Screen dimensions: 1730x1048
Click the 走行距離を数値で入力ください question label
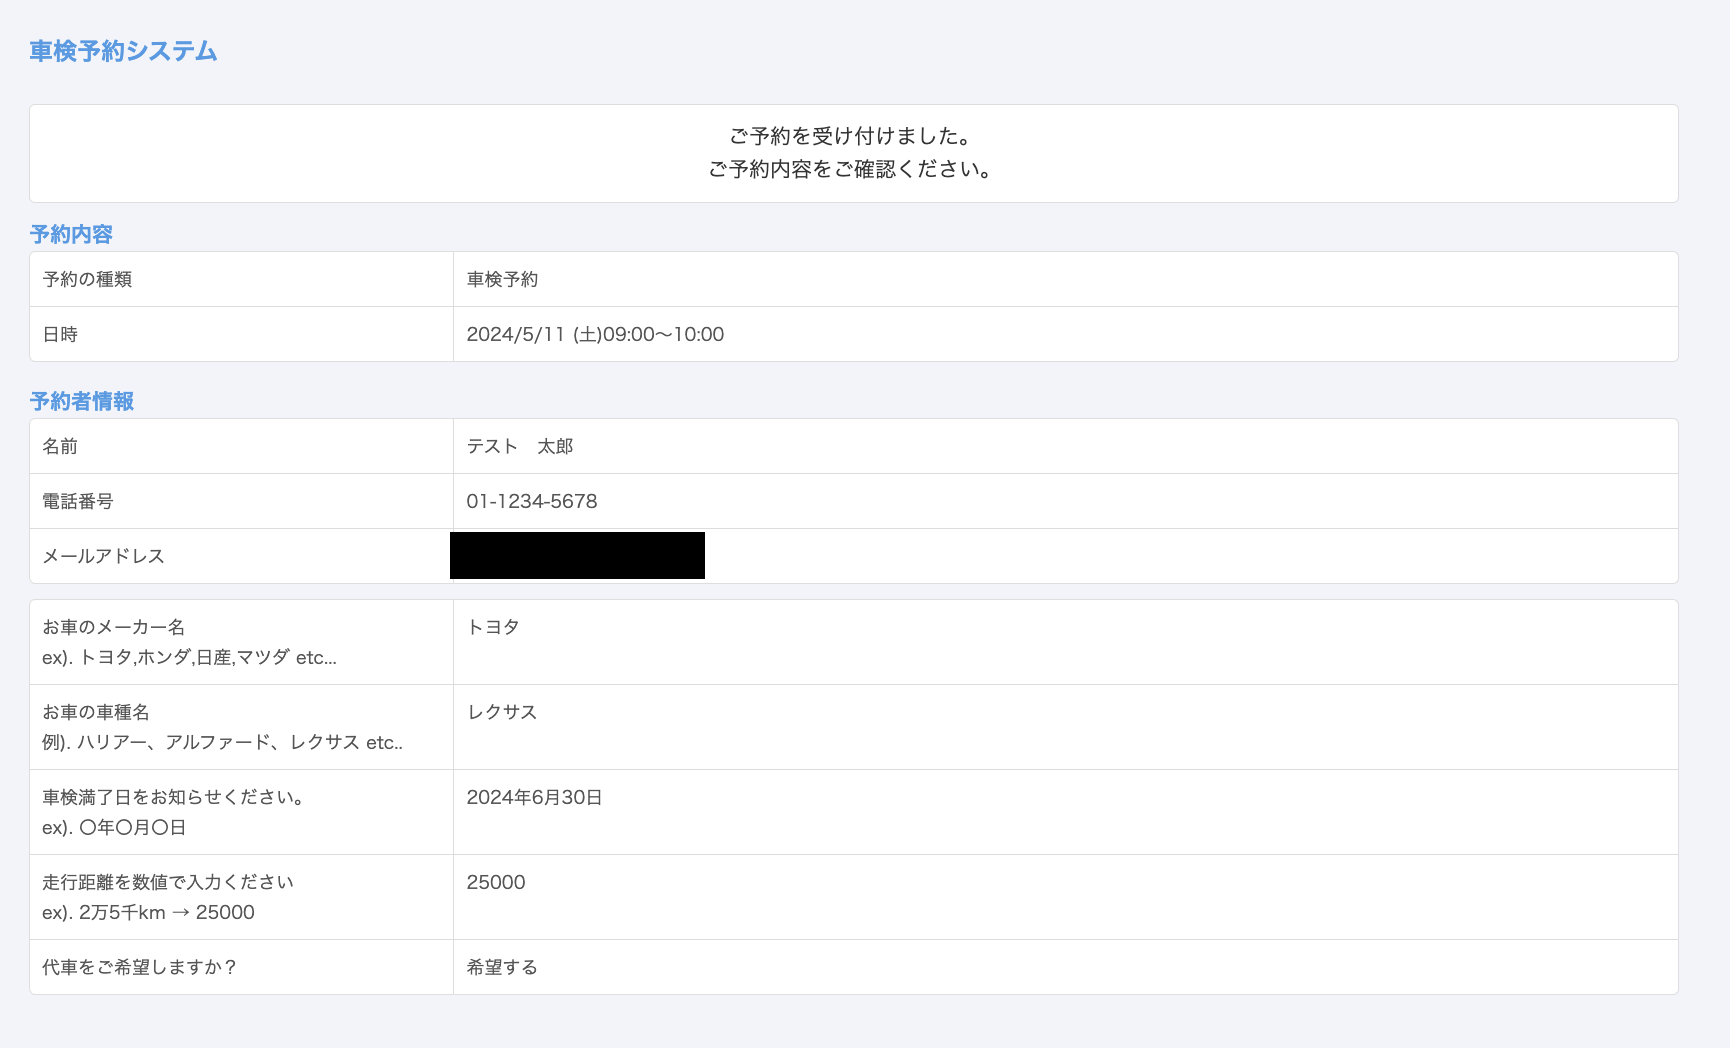[168, 882]
